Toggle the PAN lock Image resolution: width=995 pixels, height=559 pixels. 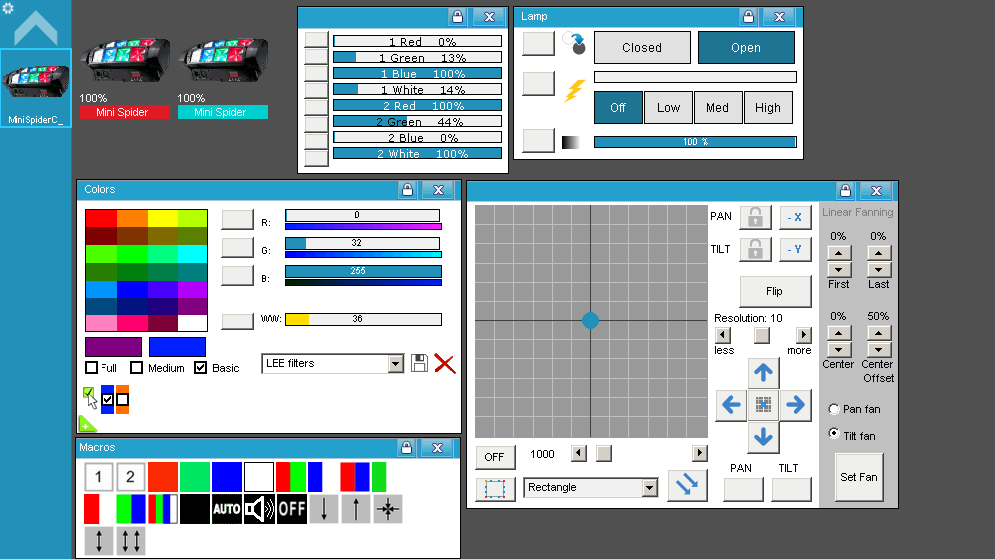(x=755, y=217)
